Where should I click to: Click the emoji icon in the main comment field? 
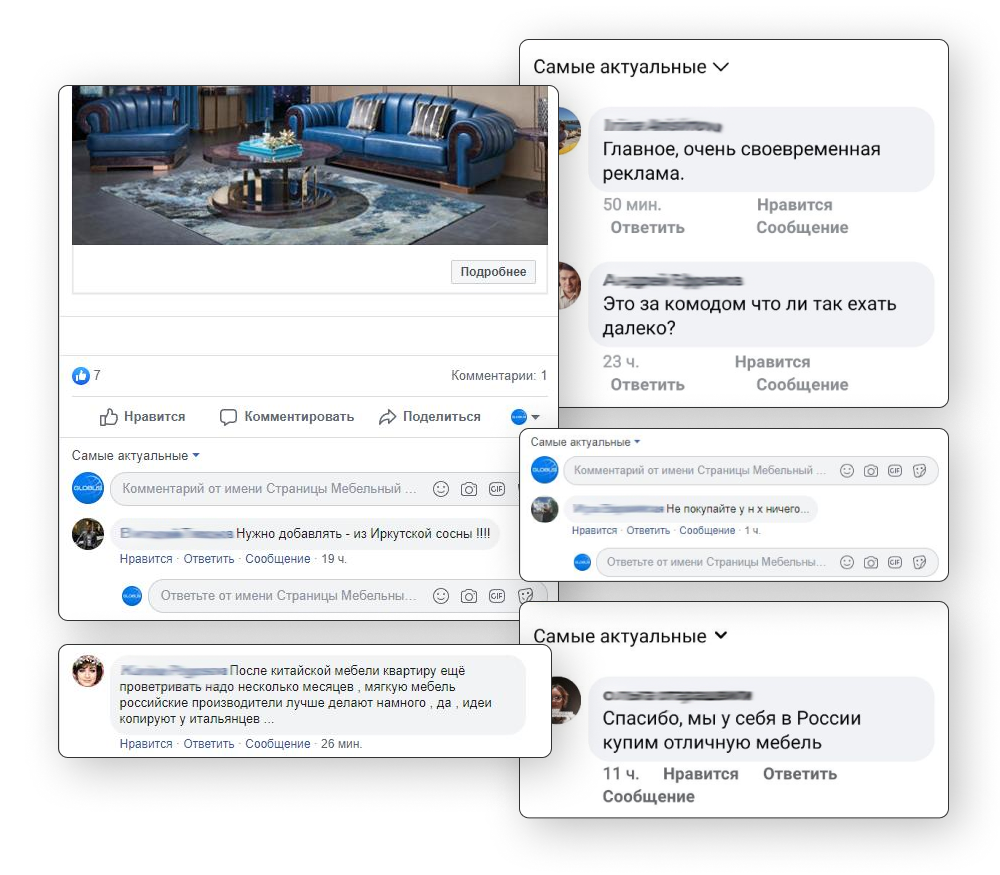coord(441,489)
